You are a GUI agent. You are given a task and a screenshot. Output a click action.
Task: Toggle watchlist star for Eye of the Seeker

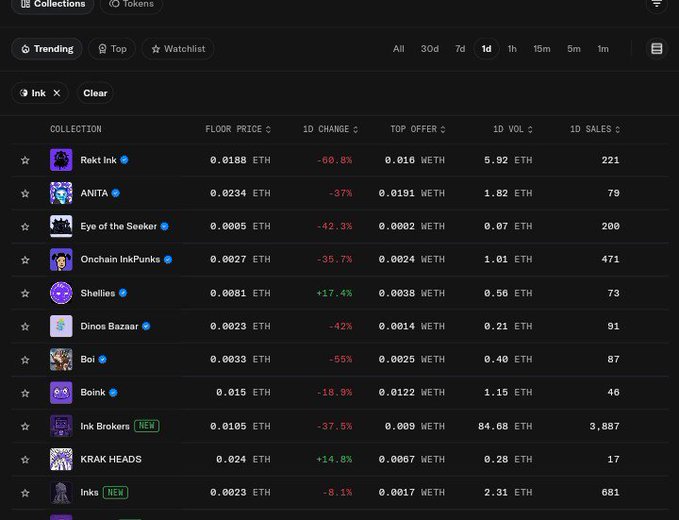pos(25,226)
